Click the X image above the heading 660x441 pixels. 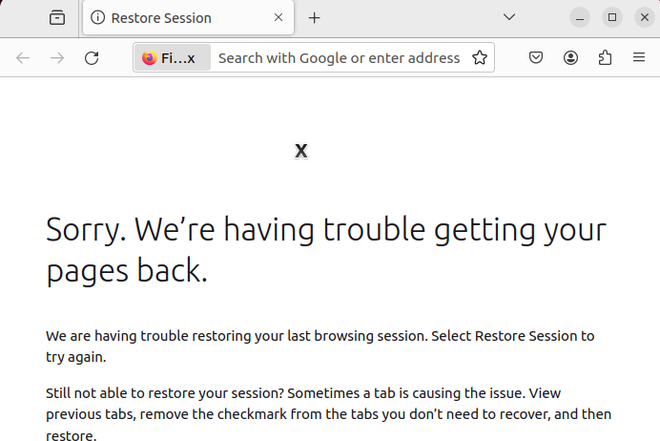point(301,151)
